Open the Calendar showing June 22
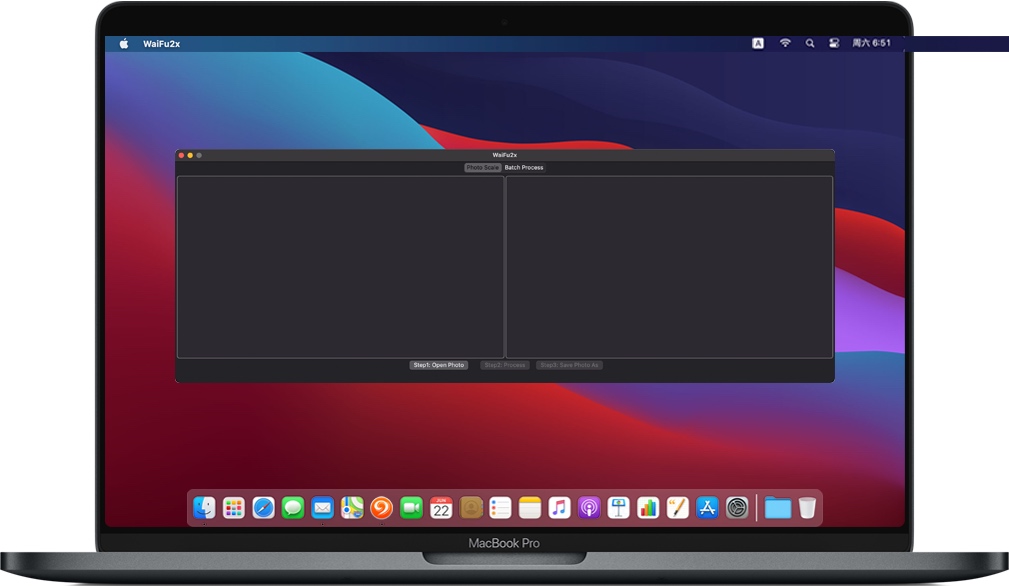This screenshot has height=586, width=1009. click(440, 507)
